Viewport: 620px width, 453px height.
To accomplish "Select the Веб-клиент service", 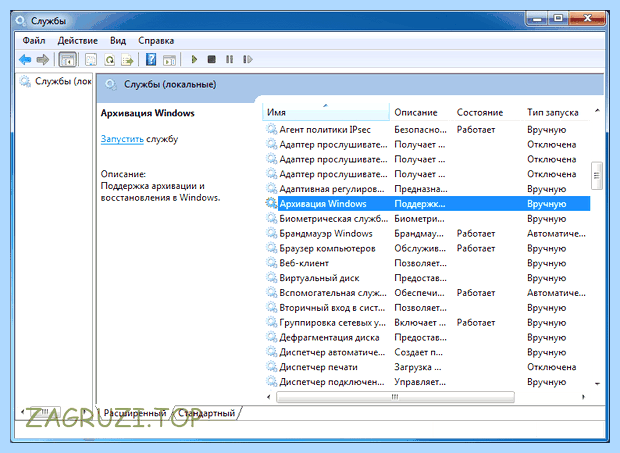I will click(427, 263).
